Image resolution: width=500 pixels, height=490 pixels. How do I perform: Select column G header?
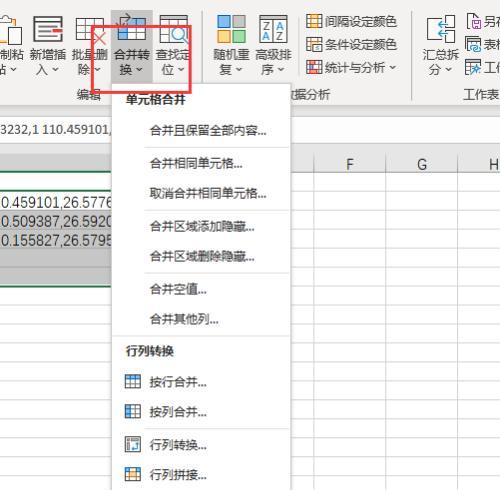[422, 164]
